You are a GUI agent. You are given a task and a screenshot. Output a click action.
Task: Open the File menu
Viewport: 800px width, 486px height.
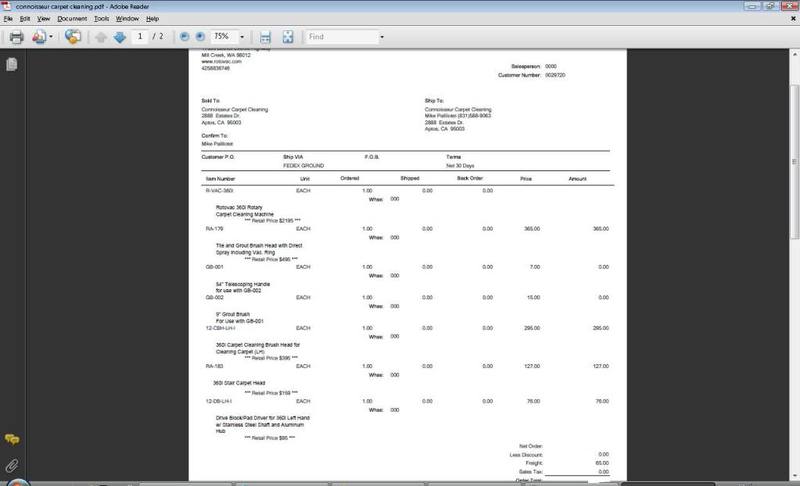[x=8, y=18]
